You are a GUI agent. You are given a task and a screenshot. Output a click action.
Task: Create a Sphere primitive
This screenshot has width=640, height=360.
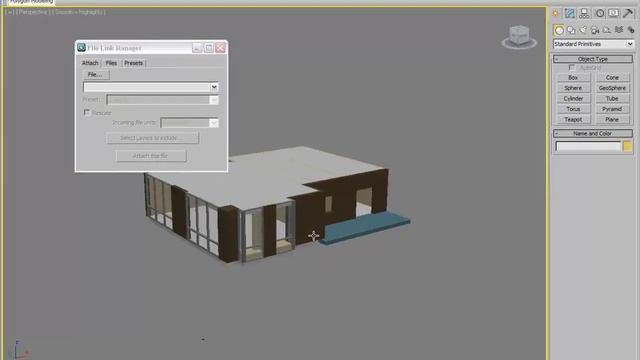coord(573,88)
